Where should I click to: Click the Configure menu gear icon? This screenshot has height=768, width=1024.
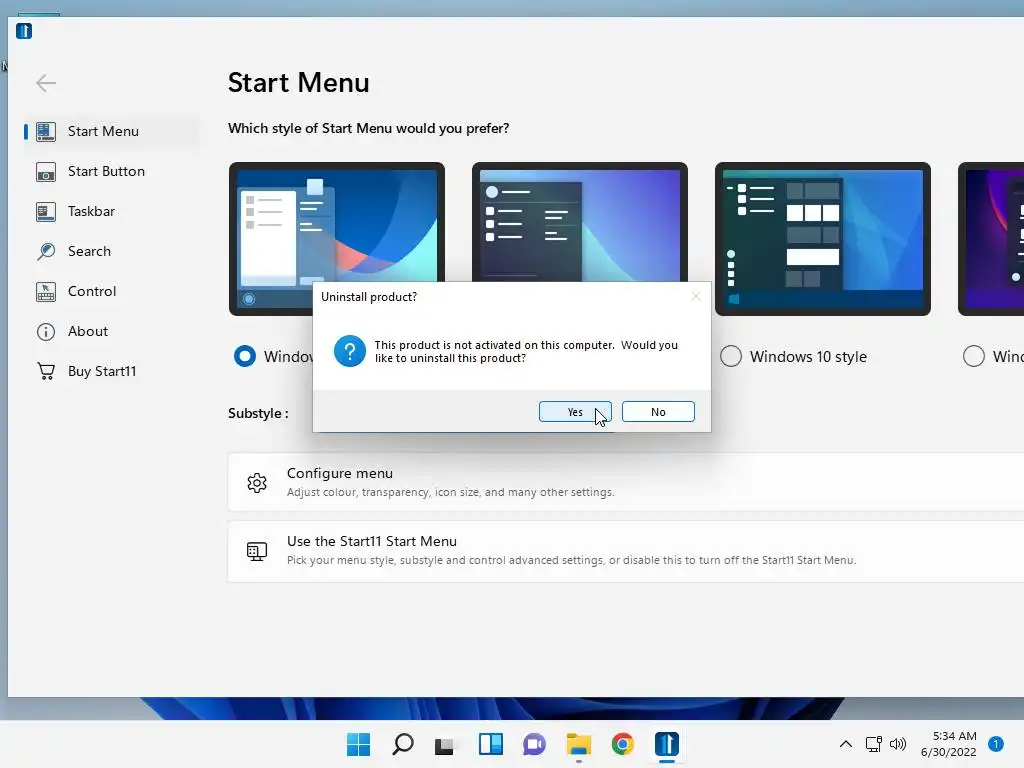tap(257, 483)
